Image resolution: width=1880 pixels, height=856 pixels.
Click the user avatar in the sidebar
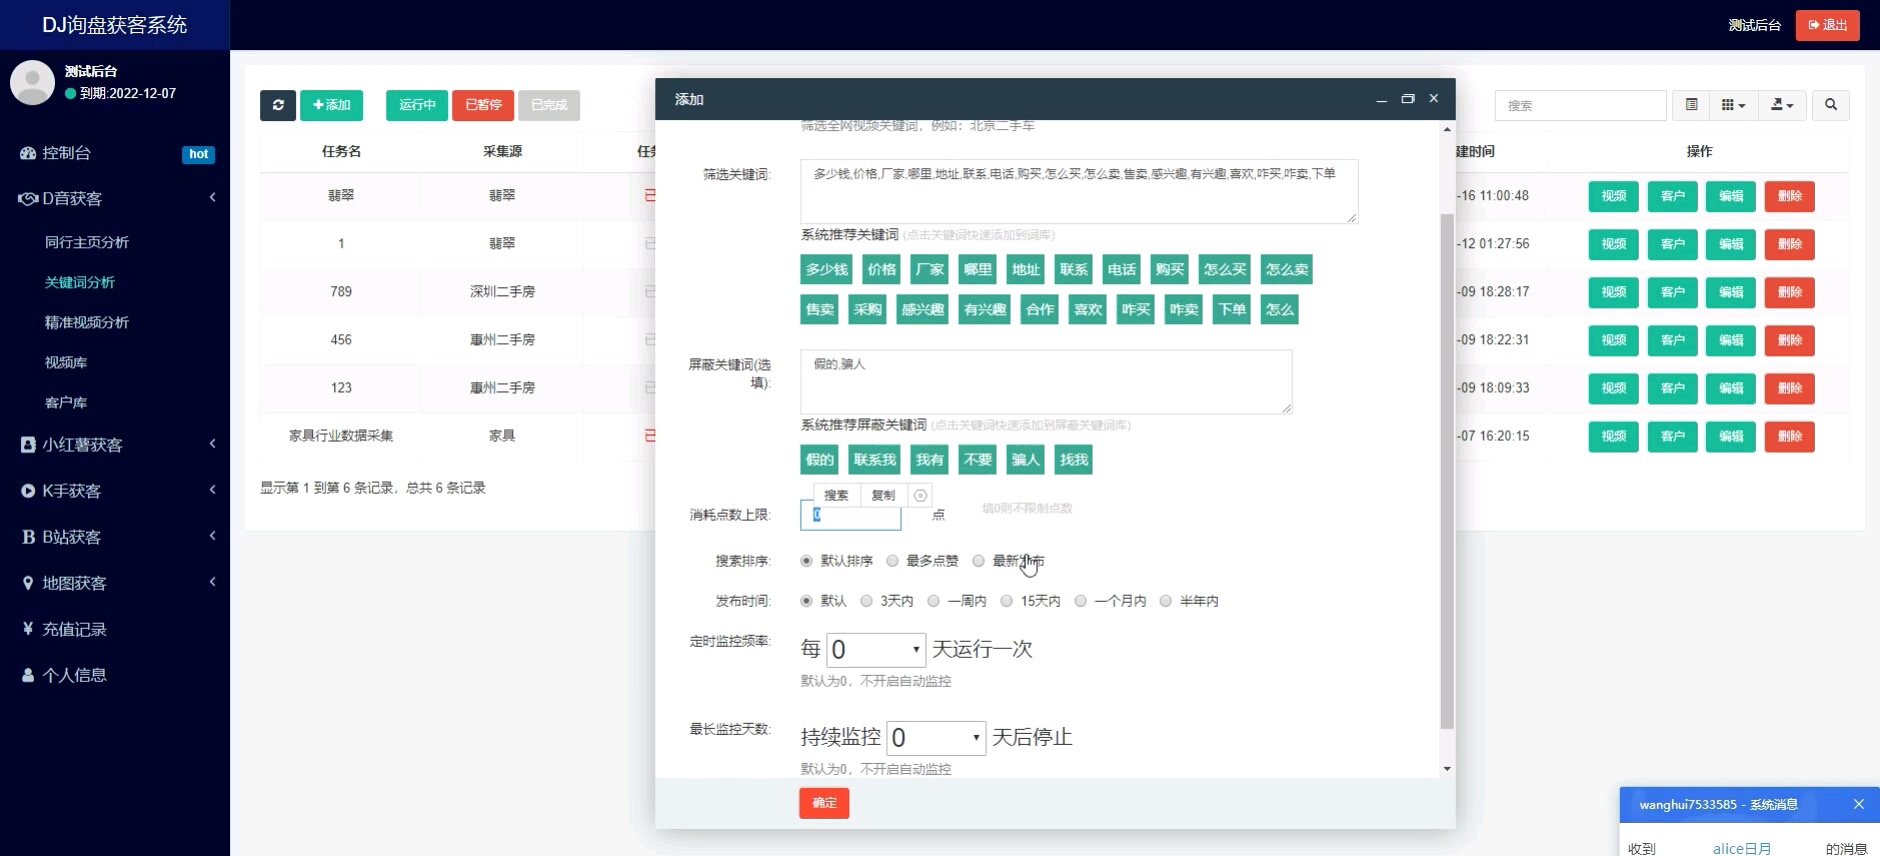pos(32,82)
